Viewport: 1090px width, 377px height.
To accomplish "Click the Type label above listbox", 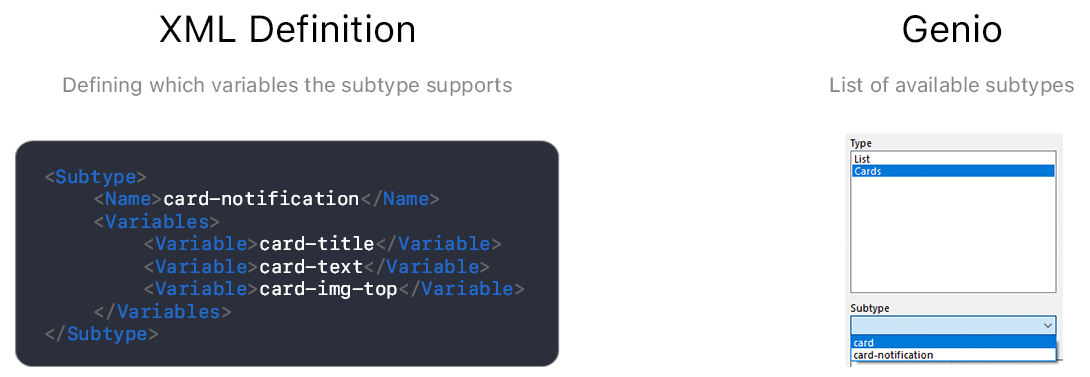I will pos(861,143).
